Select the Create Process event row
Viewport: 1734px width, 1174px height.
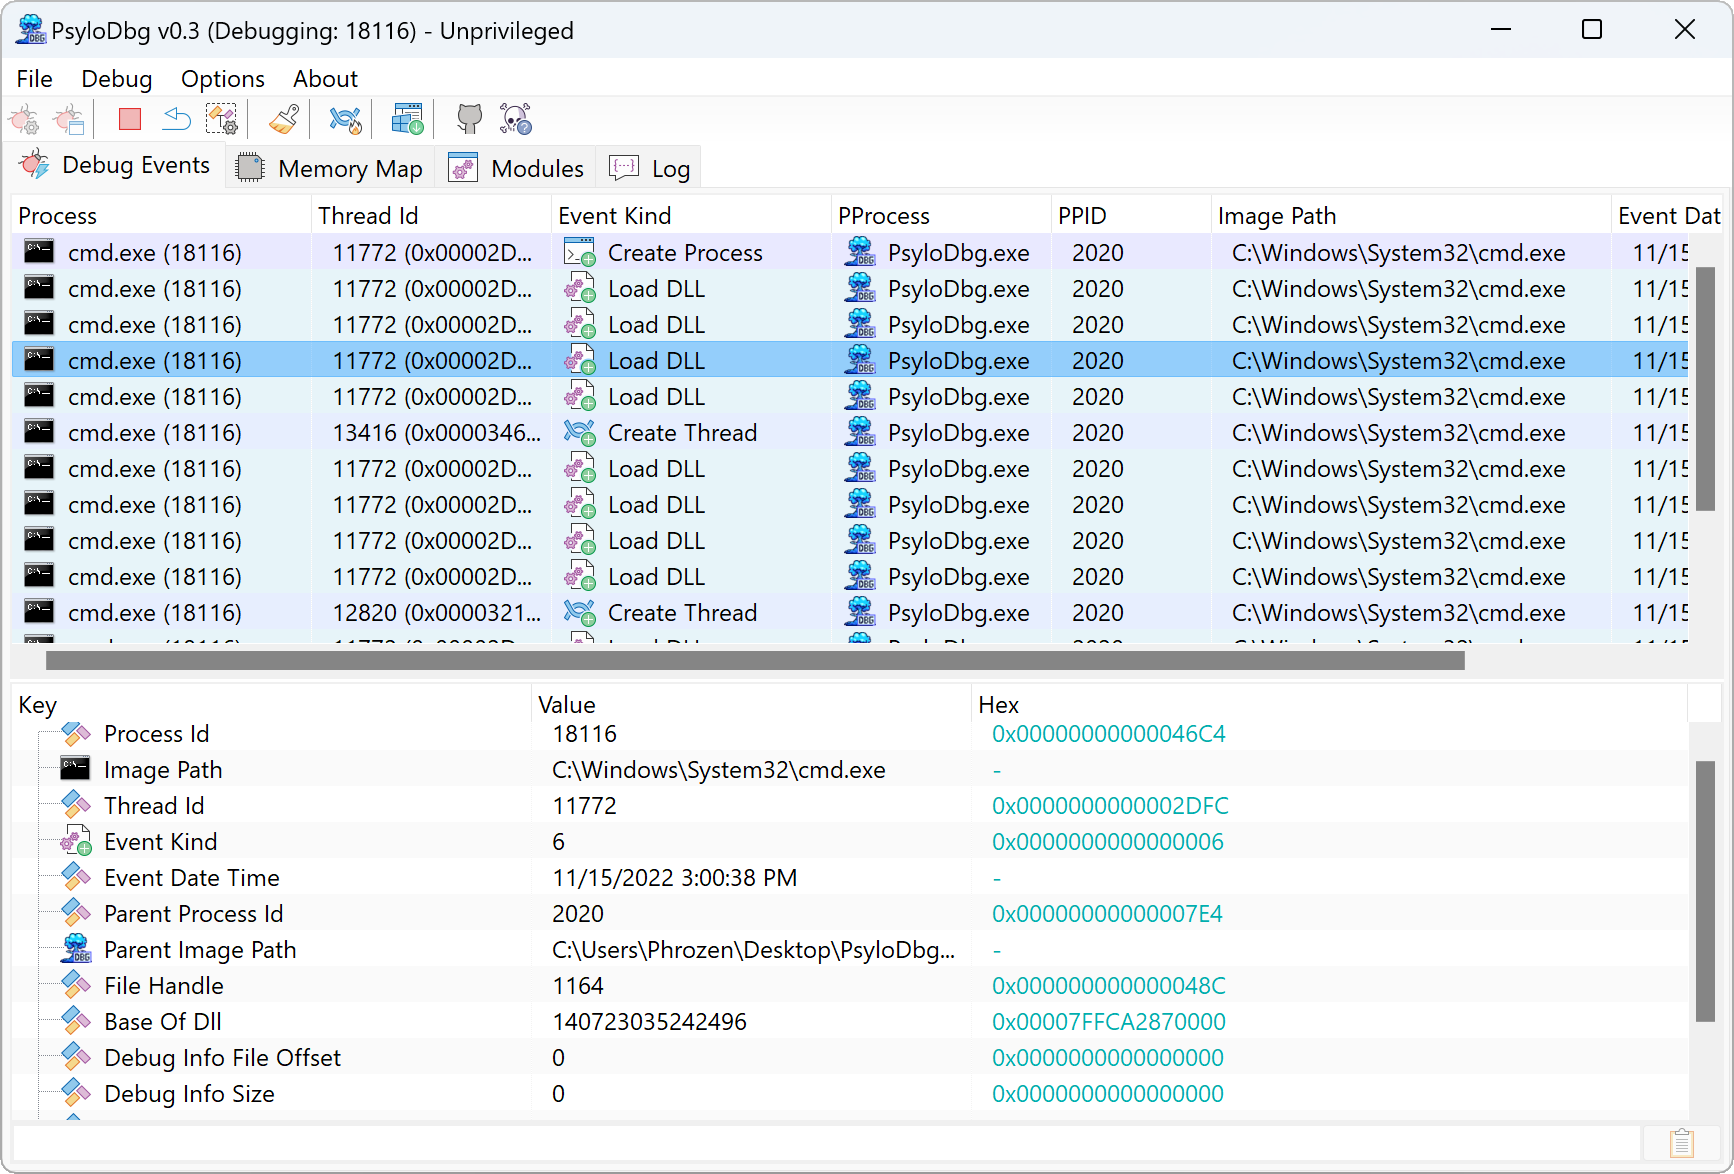tap(850, 253)
